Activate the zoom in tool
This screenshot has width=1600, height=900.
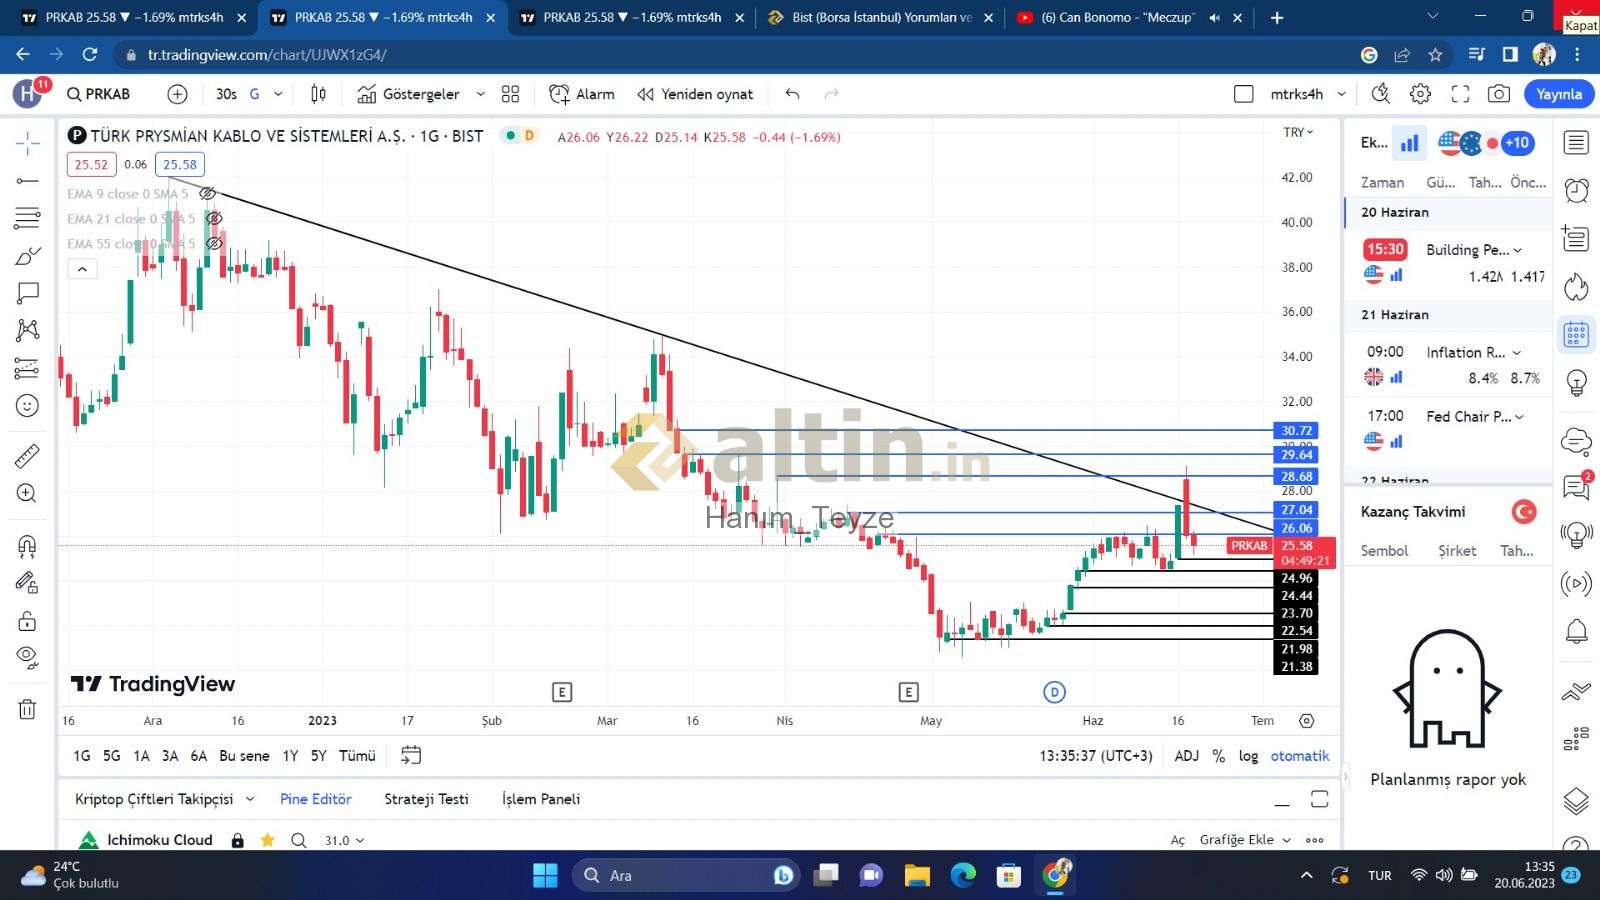[28, 493]
